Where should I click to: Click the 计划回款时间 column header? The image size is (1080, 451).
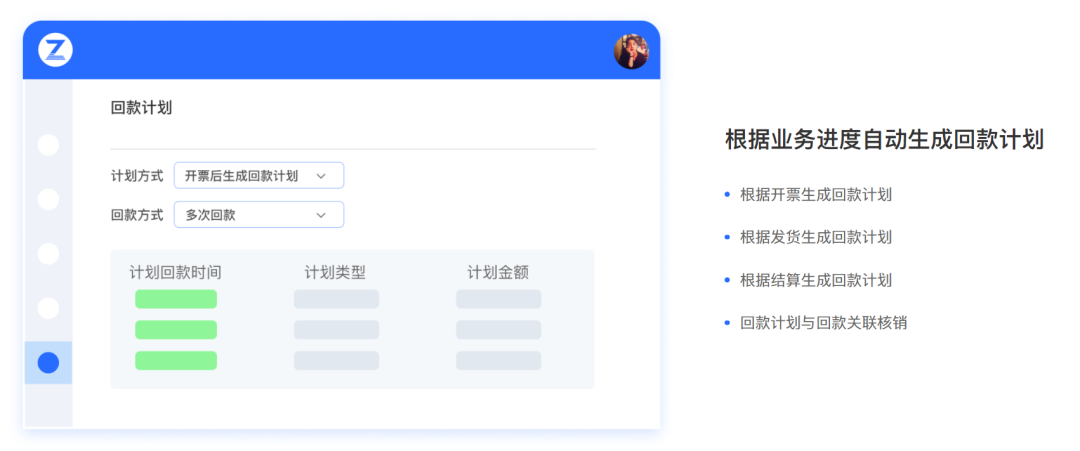pos(176,273)
